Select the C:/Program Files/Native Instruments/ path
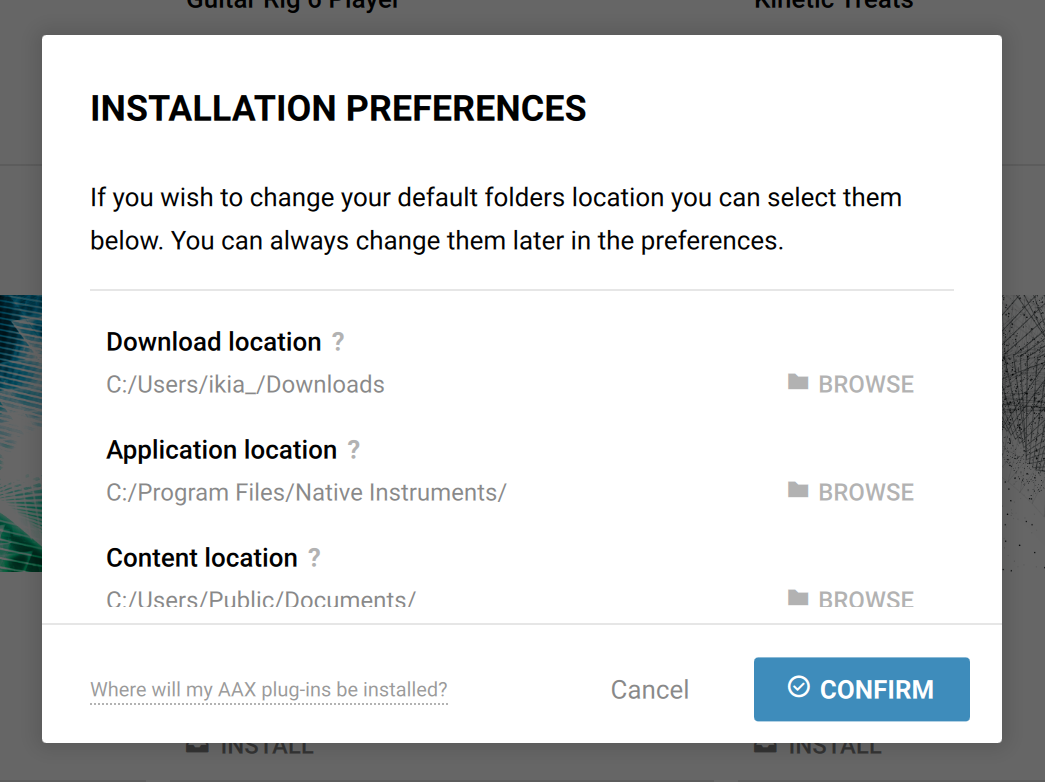Image resolution: width=1045 pixels, height=782 pixels. pos(307,493)
